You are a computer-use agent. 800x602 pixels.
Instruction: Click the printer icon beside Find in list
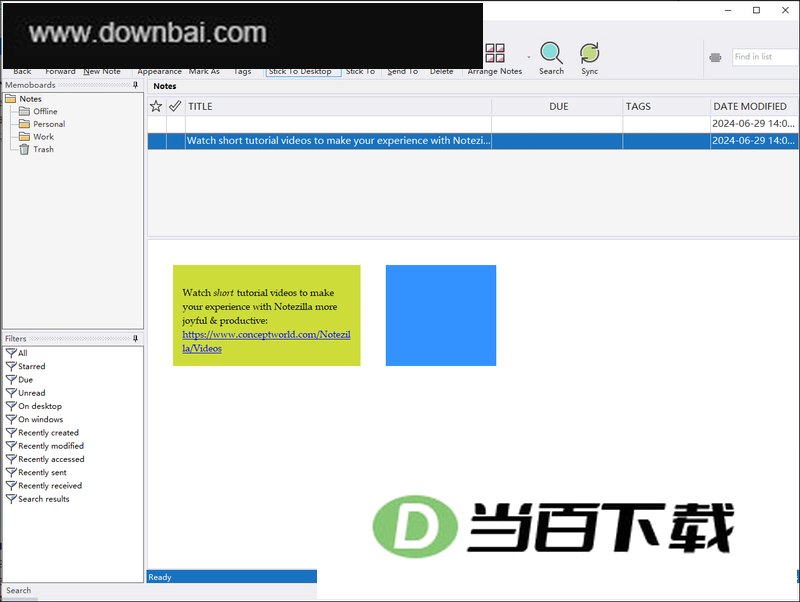coord(715,57)
